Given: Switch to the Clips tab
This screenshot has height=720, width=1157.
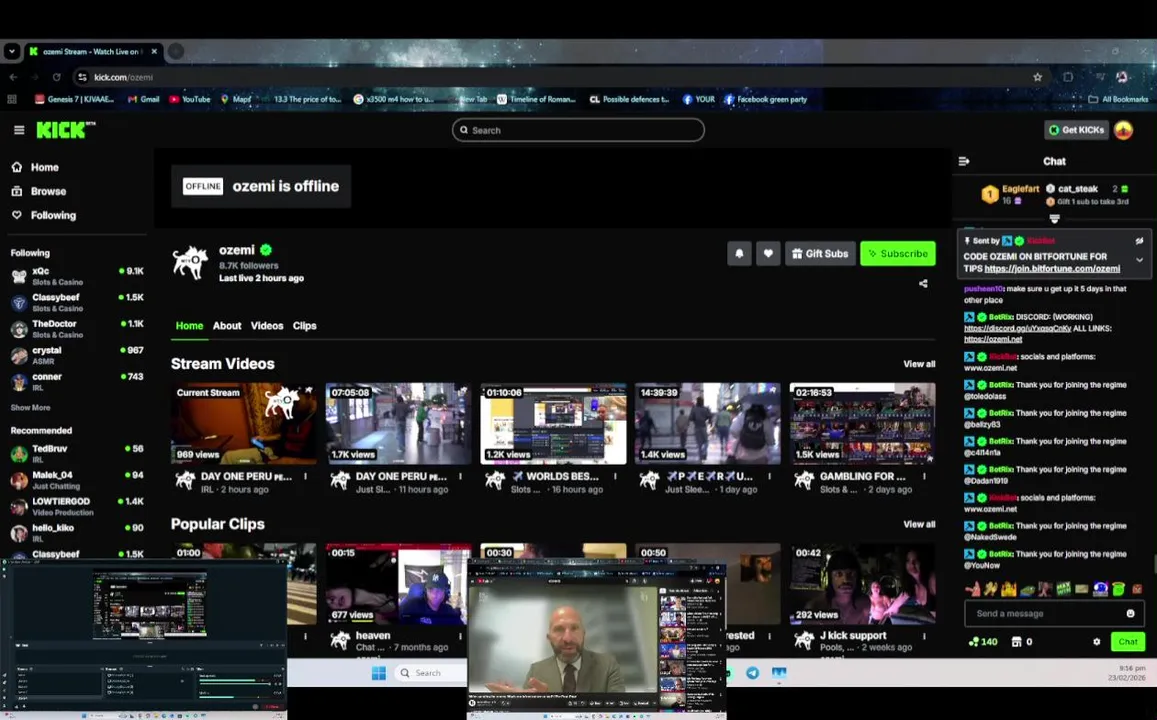Looking at the screenshot, I should 305,325.
